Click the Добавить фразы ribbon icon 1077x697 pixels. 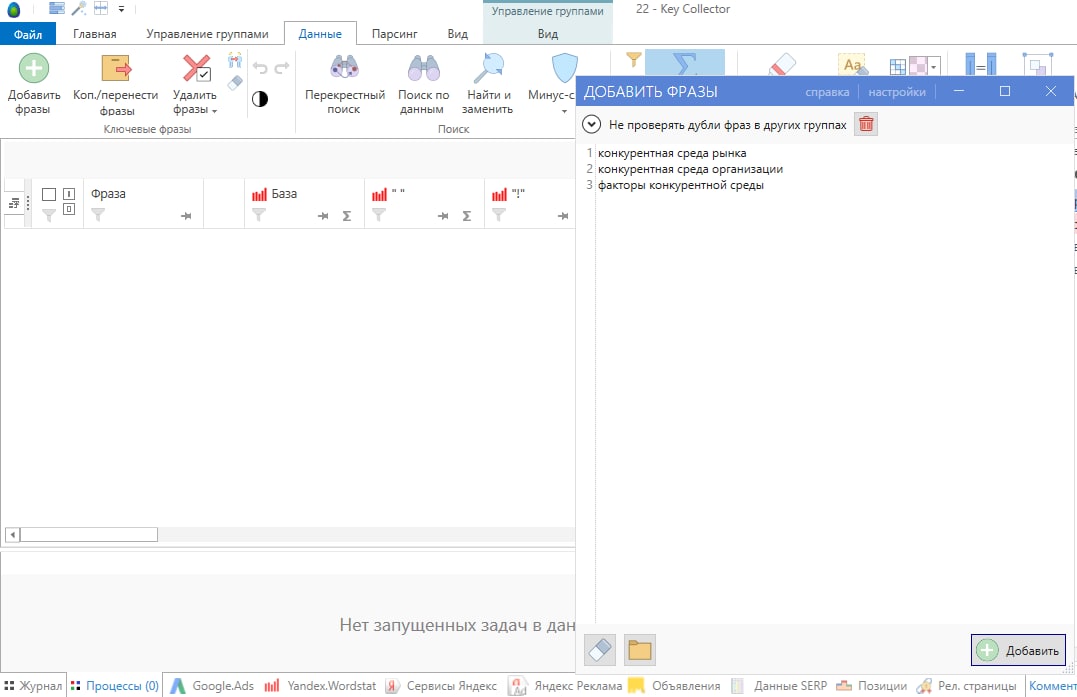[34, 70]
